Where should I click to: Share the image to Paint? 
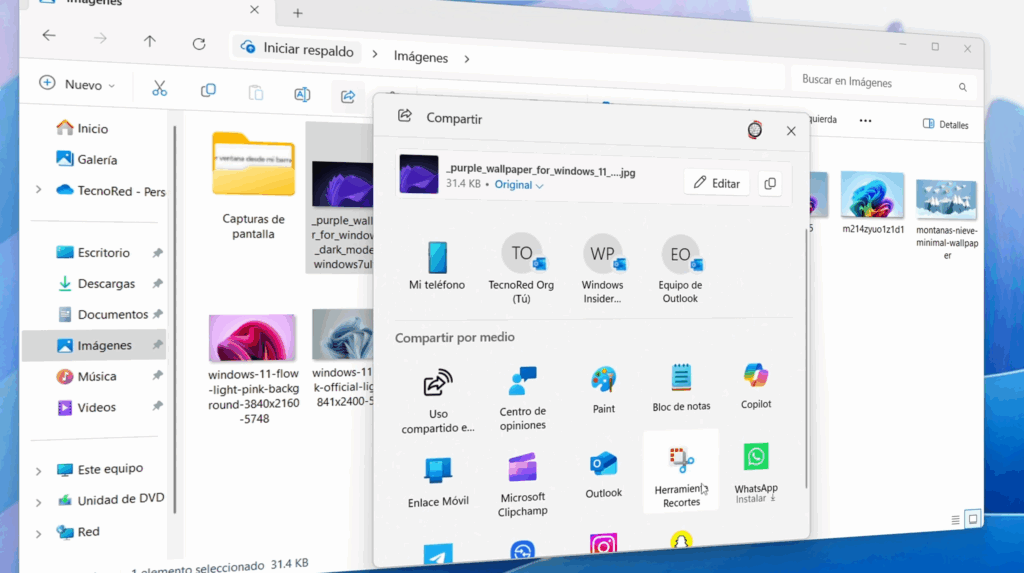click(603, 390)
